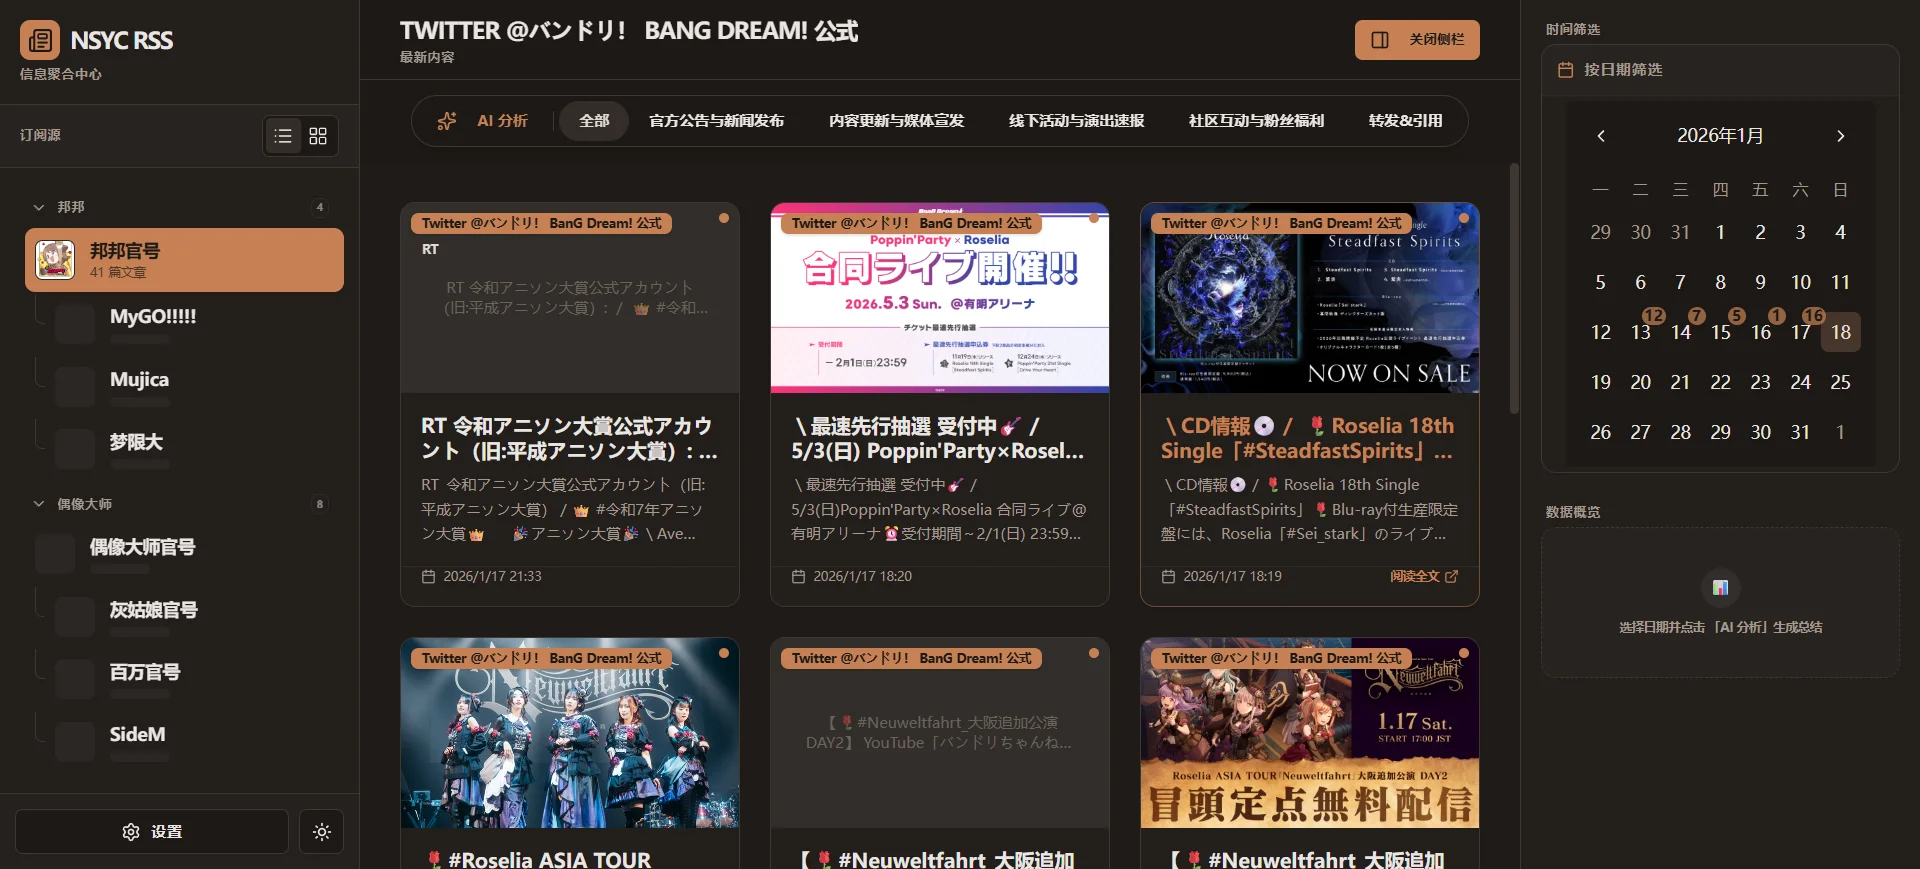Viewport: 1920px width, 869px height.
Task: Click the 关闭侧栏 sidebar panel button
Action: coord(1416,40)
